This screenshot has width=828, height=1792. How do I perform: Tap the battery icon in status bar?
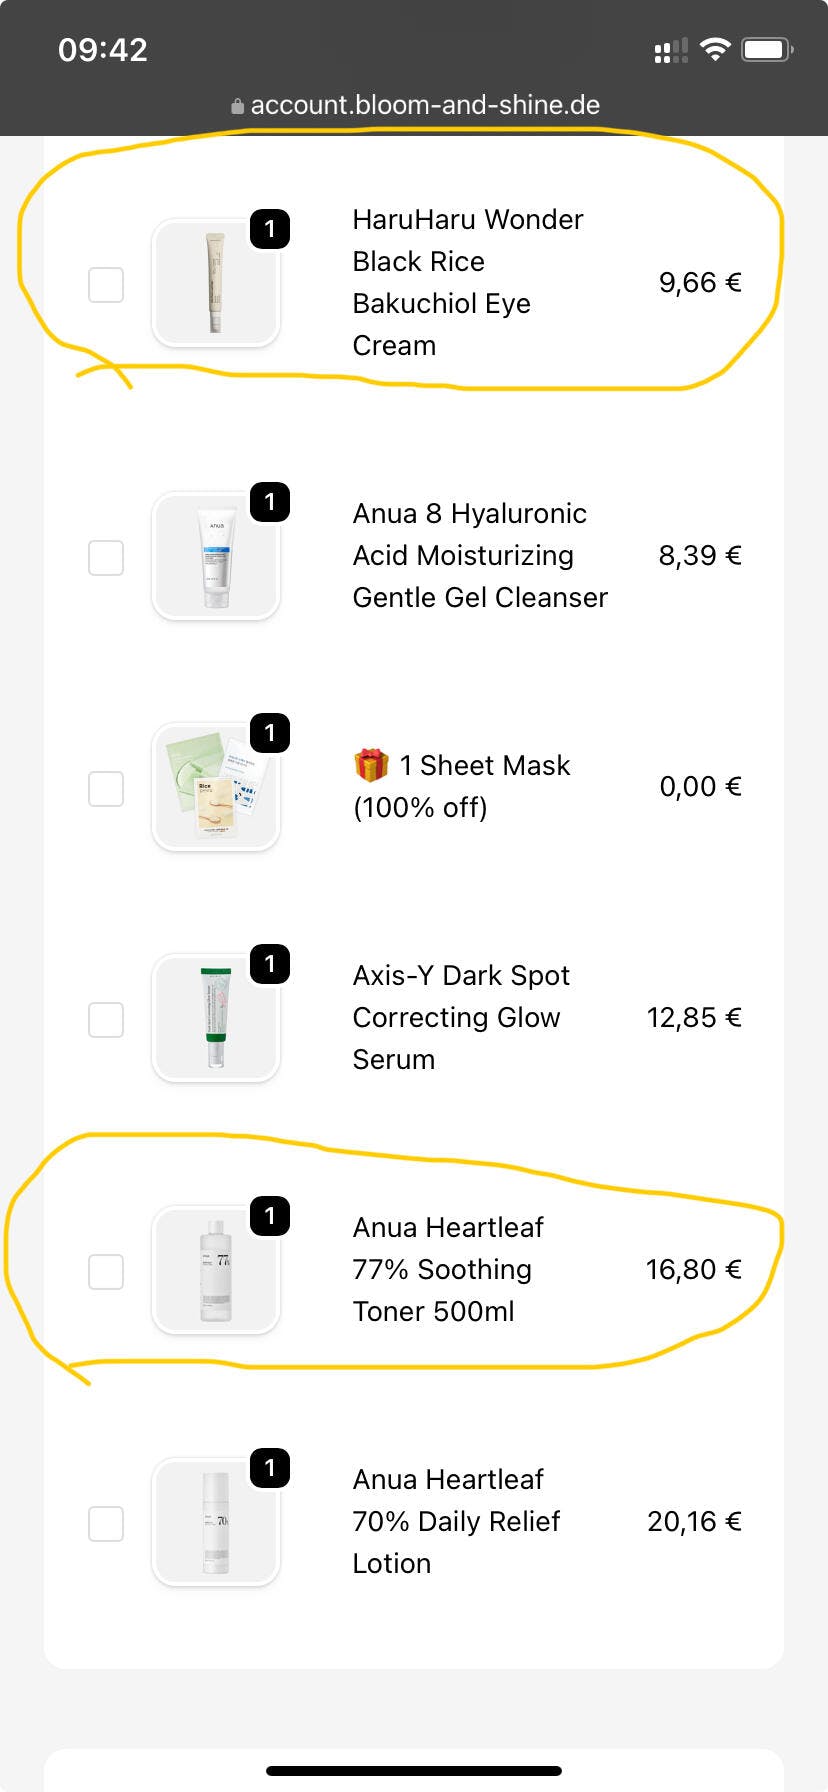click(766, 49)
